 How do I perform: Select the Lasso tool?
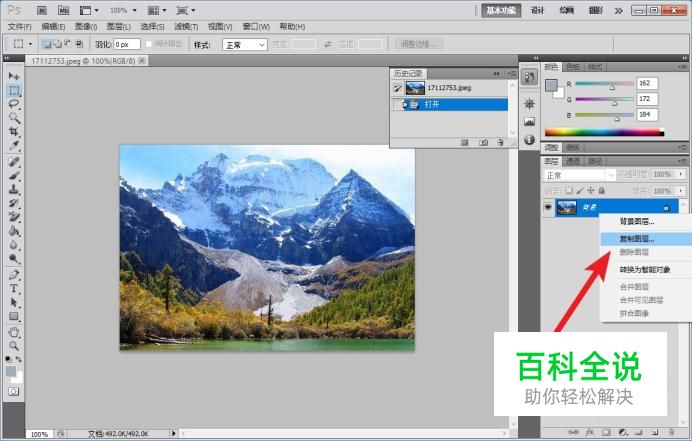tap(14, 105)
